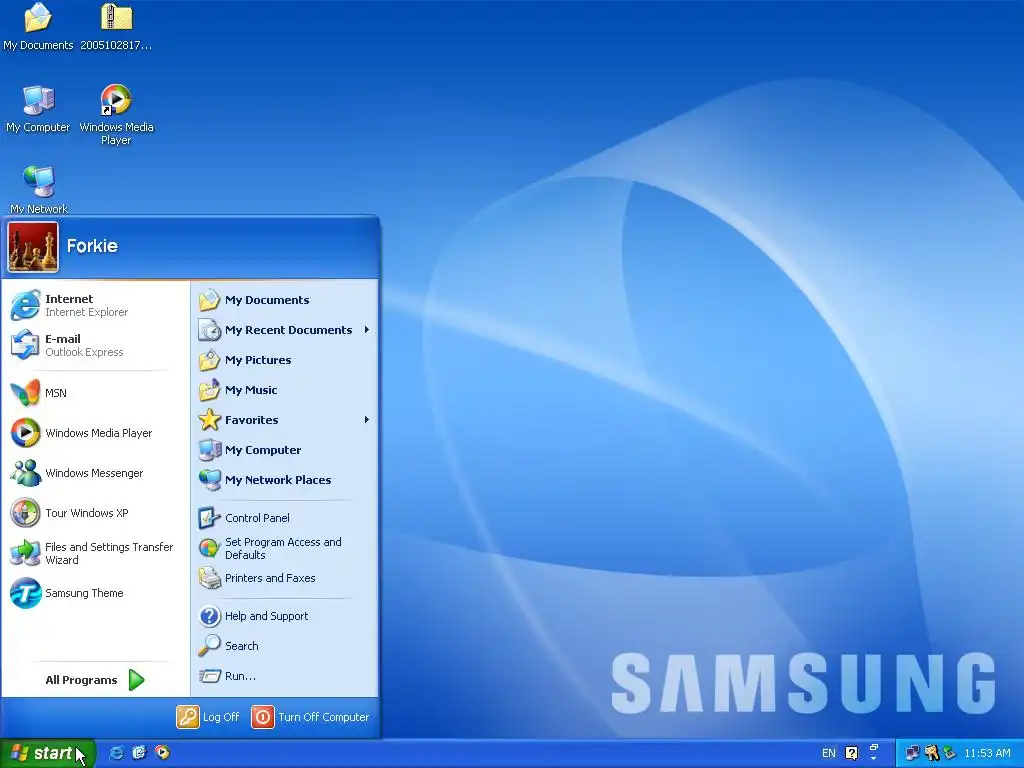Screen dimensions: 1024x768
Task: Open My Network Places in Start menu
Action: click(x=285, y=480)
